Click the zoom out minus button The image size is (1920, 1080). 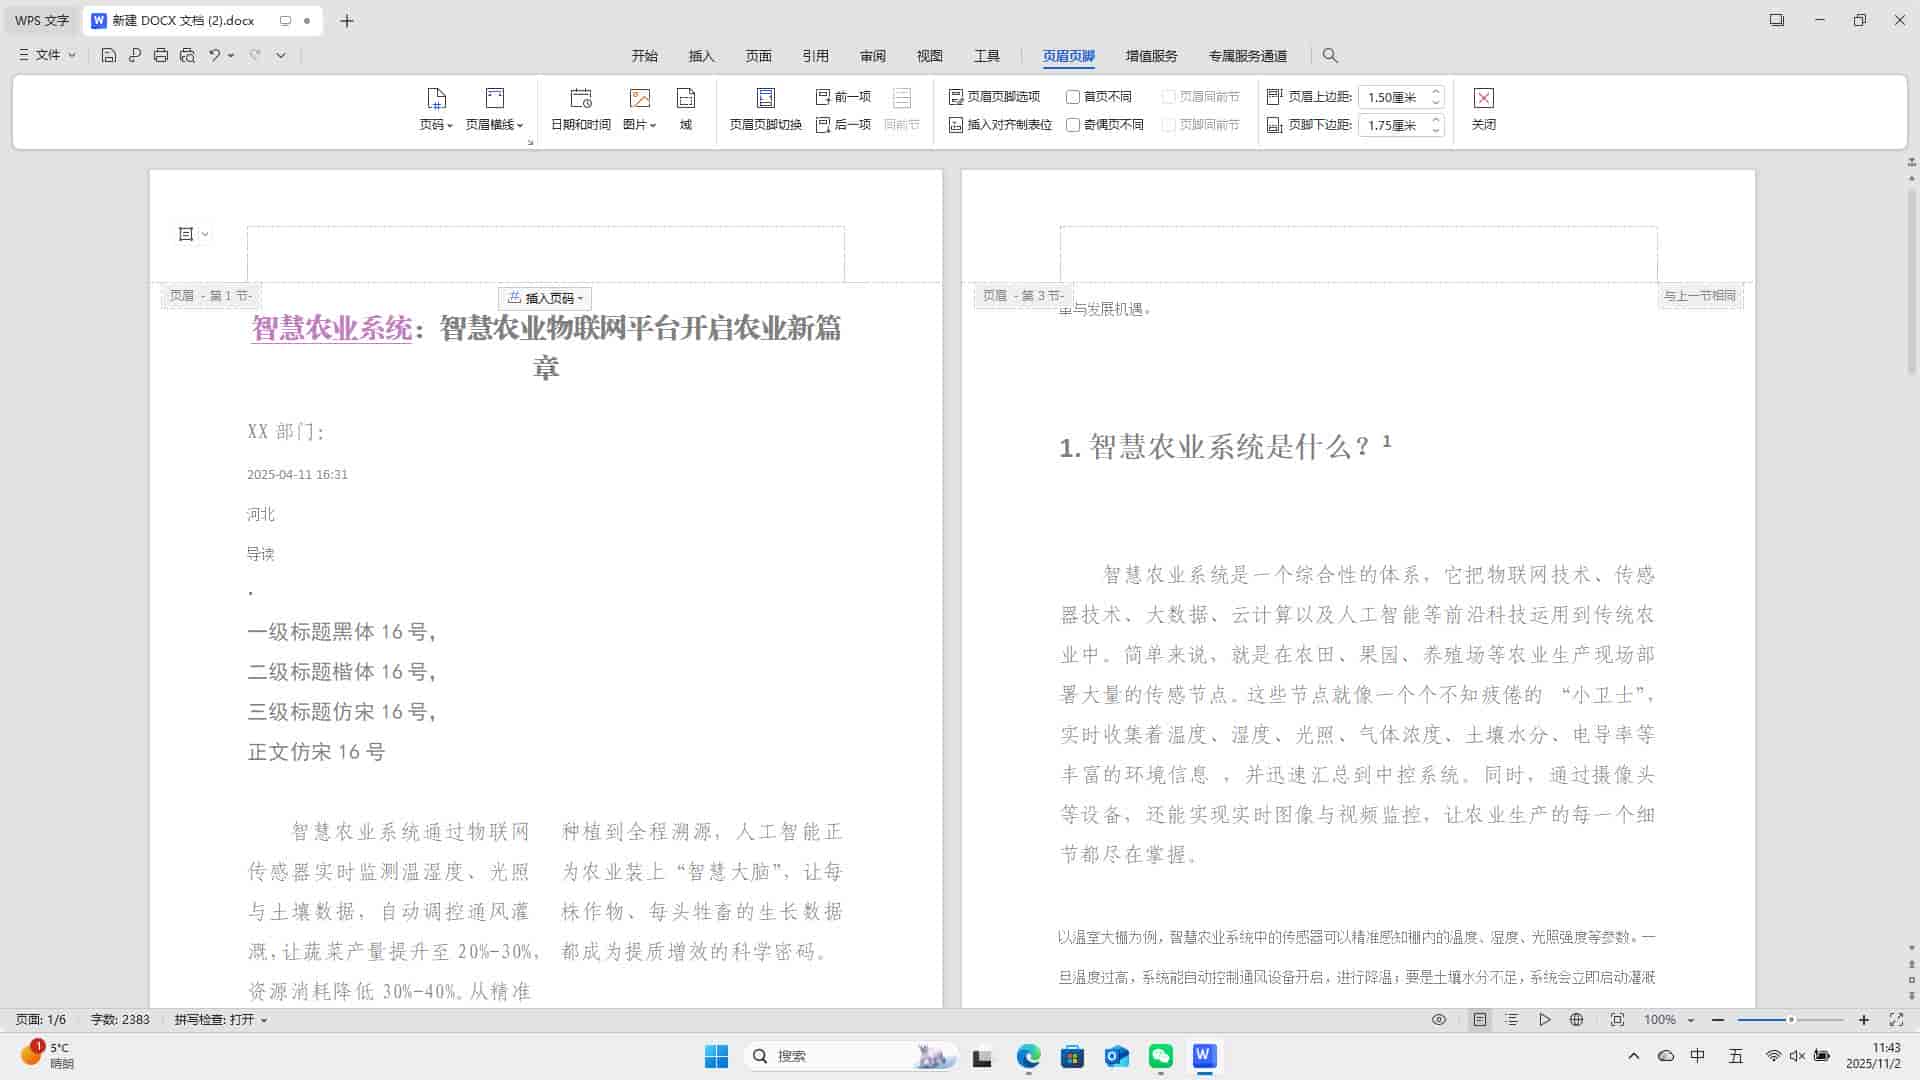(1718, 1020)
